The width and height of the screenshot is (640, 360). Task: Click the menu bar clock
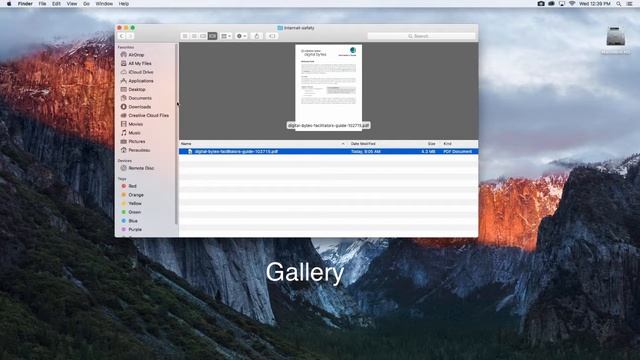click(595, 4)
